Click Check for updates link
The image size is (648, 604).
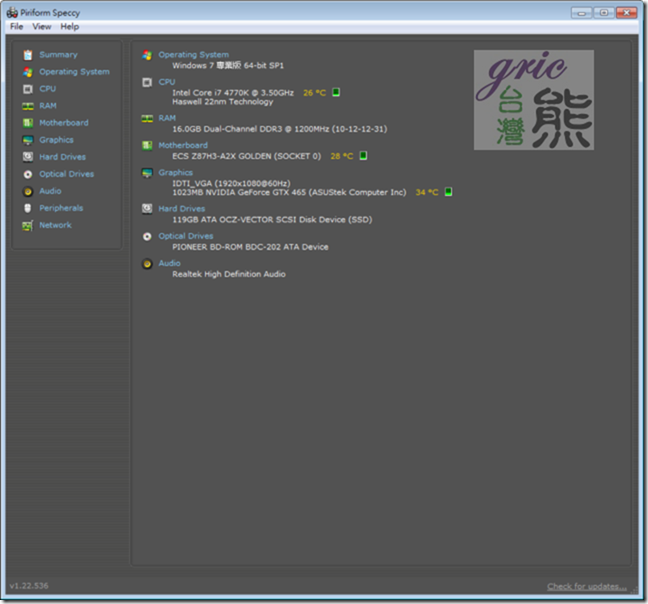pos(587,587)
